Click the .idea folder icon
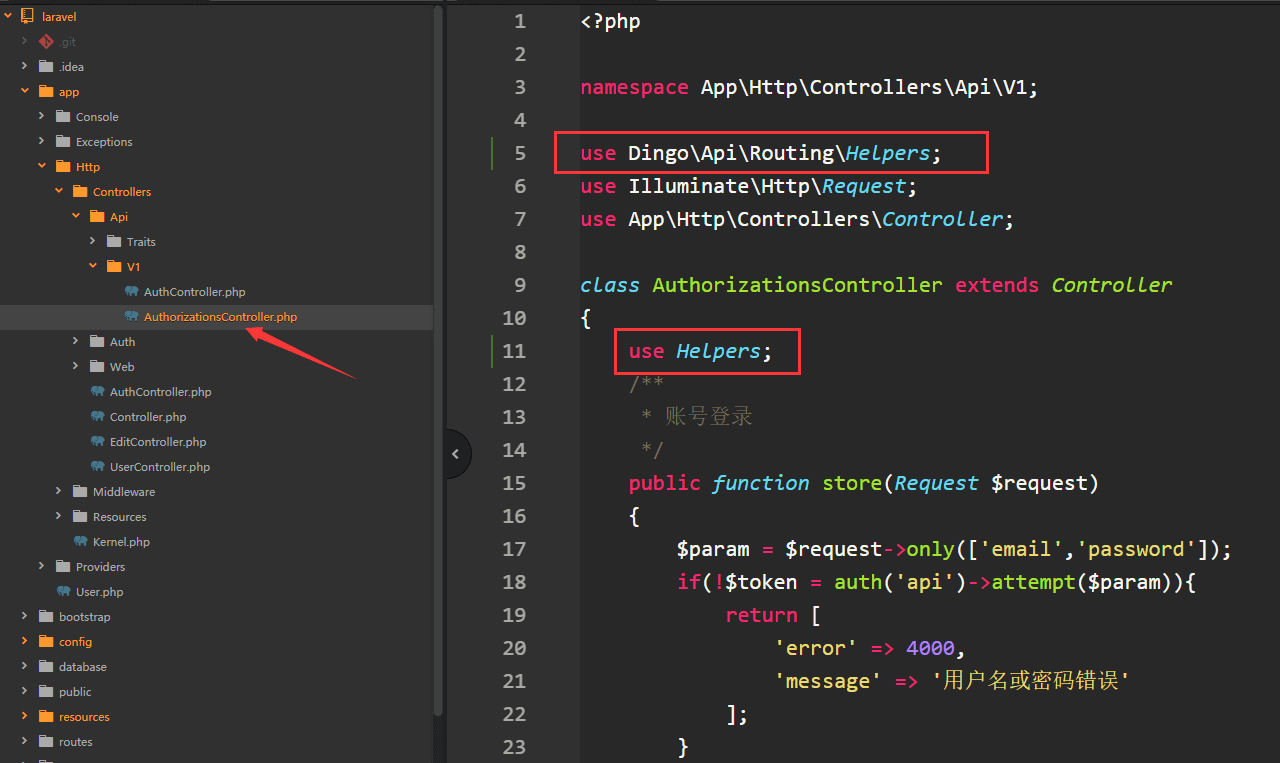 pyautogui.click(x=45, y=67)
